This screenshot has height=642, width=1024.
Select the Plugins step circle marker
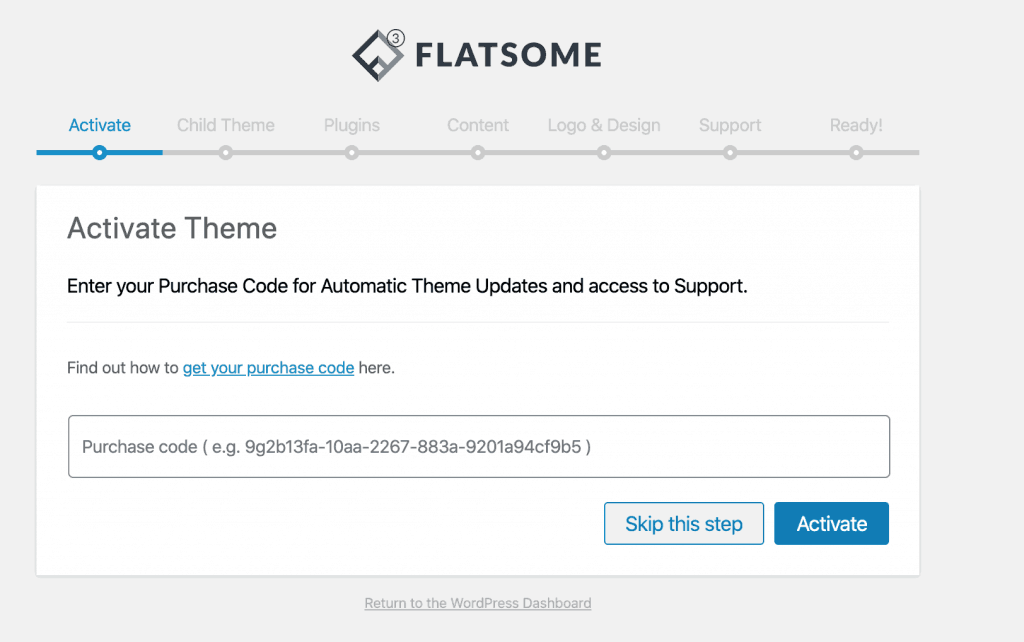click(351, 152)
